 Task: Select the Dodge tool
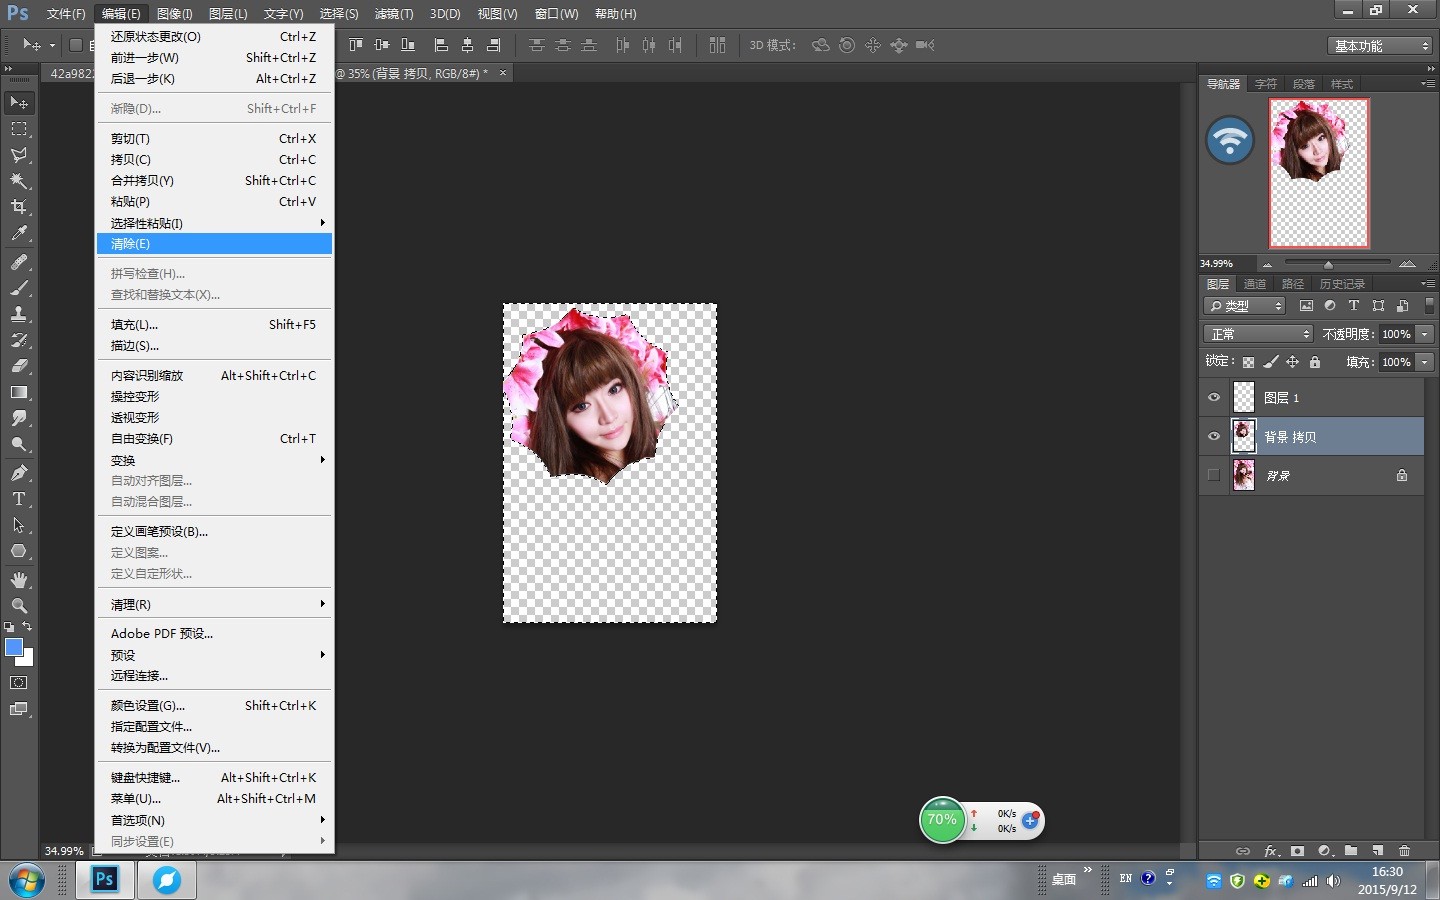(19, 444)
